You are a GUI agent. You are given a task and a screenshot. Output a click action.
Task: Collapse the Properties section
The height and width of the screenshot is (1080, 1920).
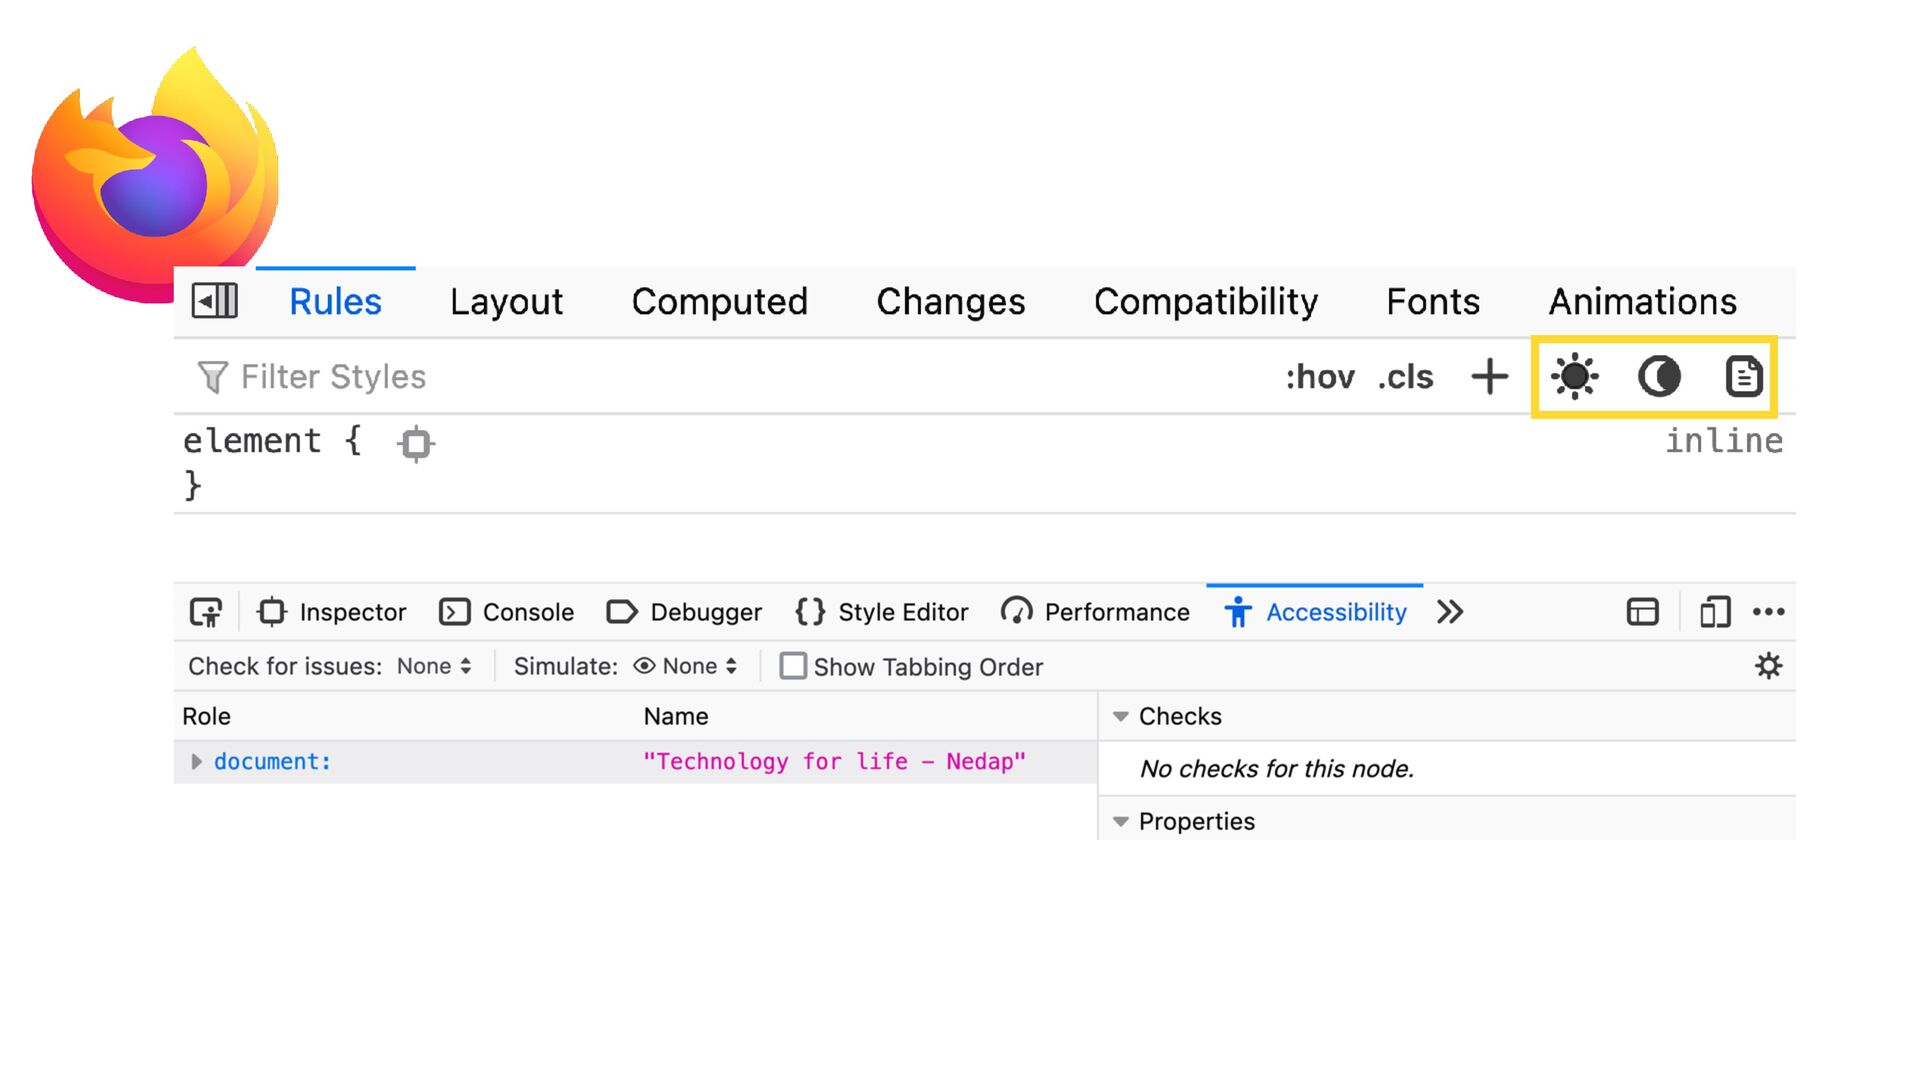pos(1120,822)
